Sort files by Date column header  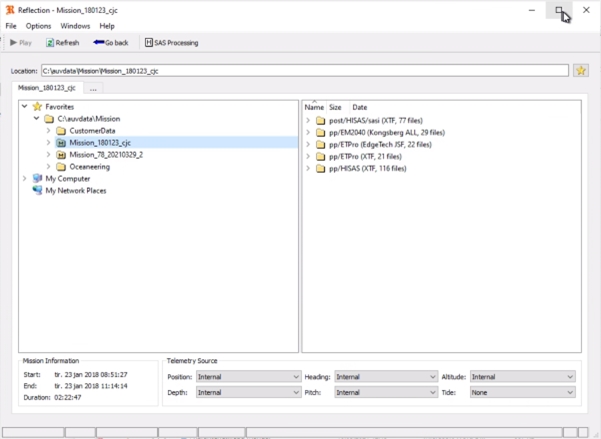click(360, 107)
